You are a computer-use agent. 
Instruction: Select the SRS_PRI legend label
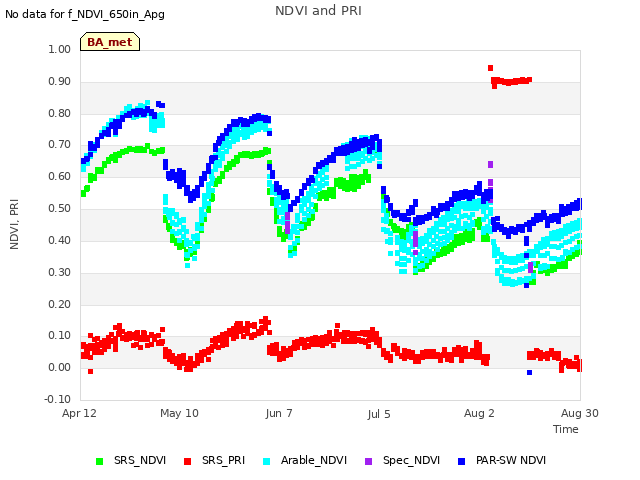pos(223,460)
